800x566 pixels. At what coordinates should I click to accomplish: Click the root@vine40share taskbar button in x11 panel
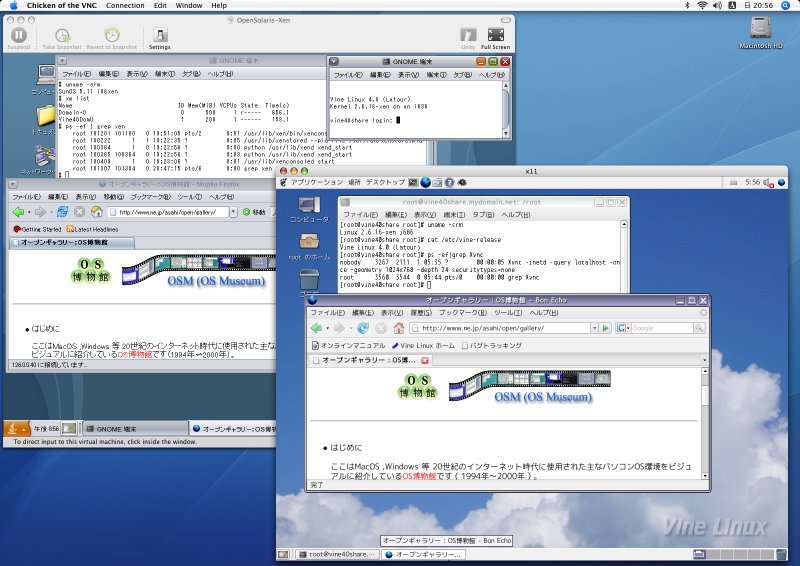(338, 554)
